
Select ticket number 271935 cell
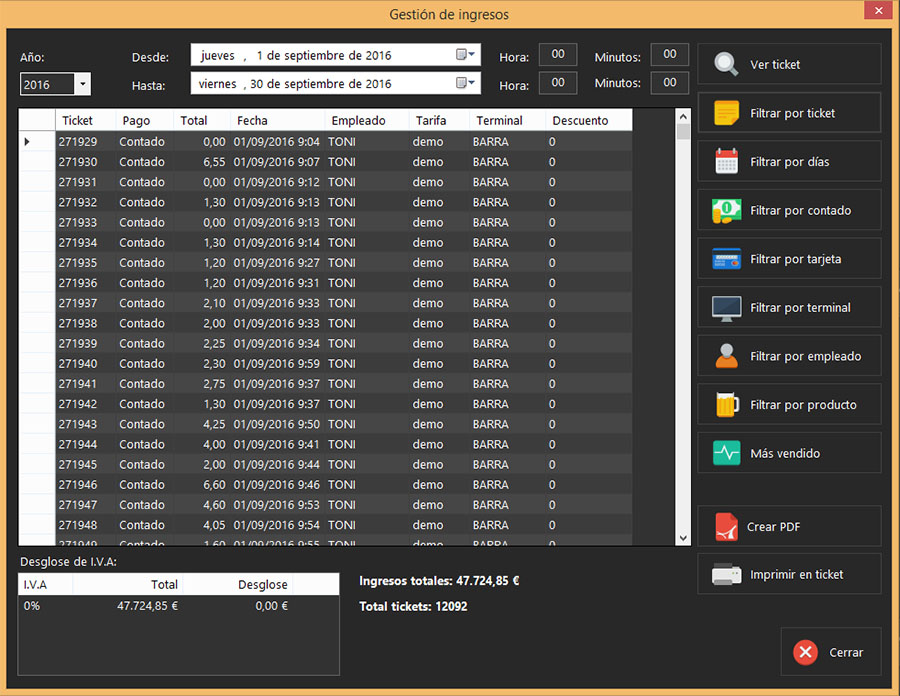pyautogui.click(x=86, y=262)
